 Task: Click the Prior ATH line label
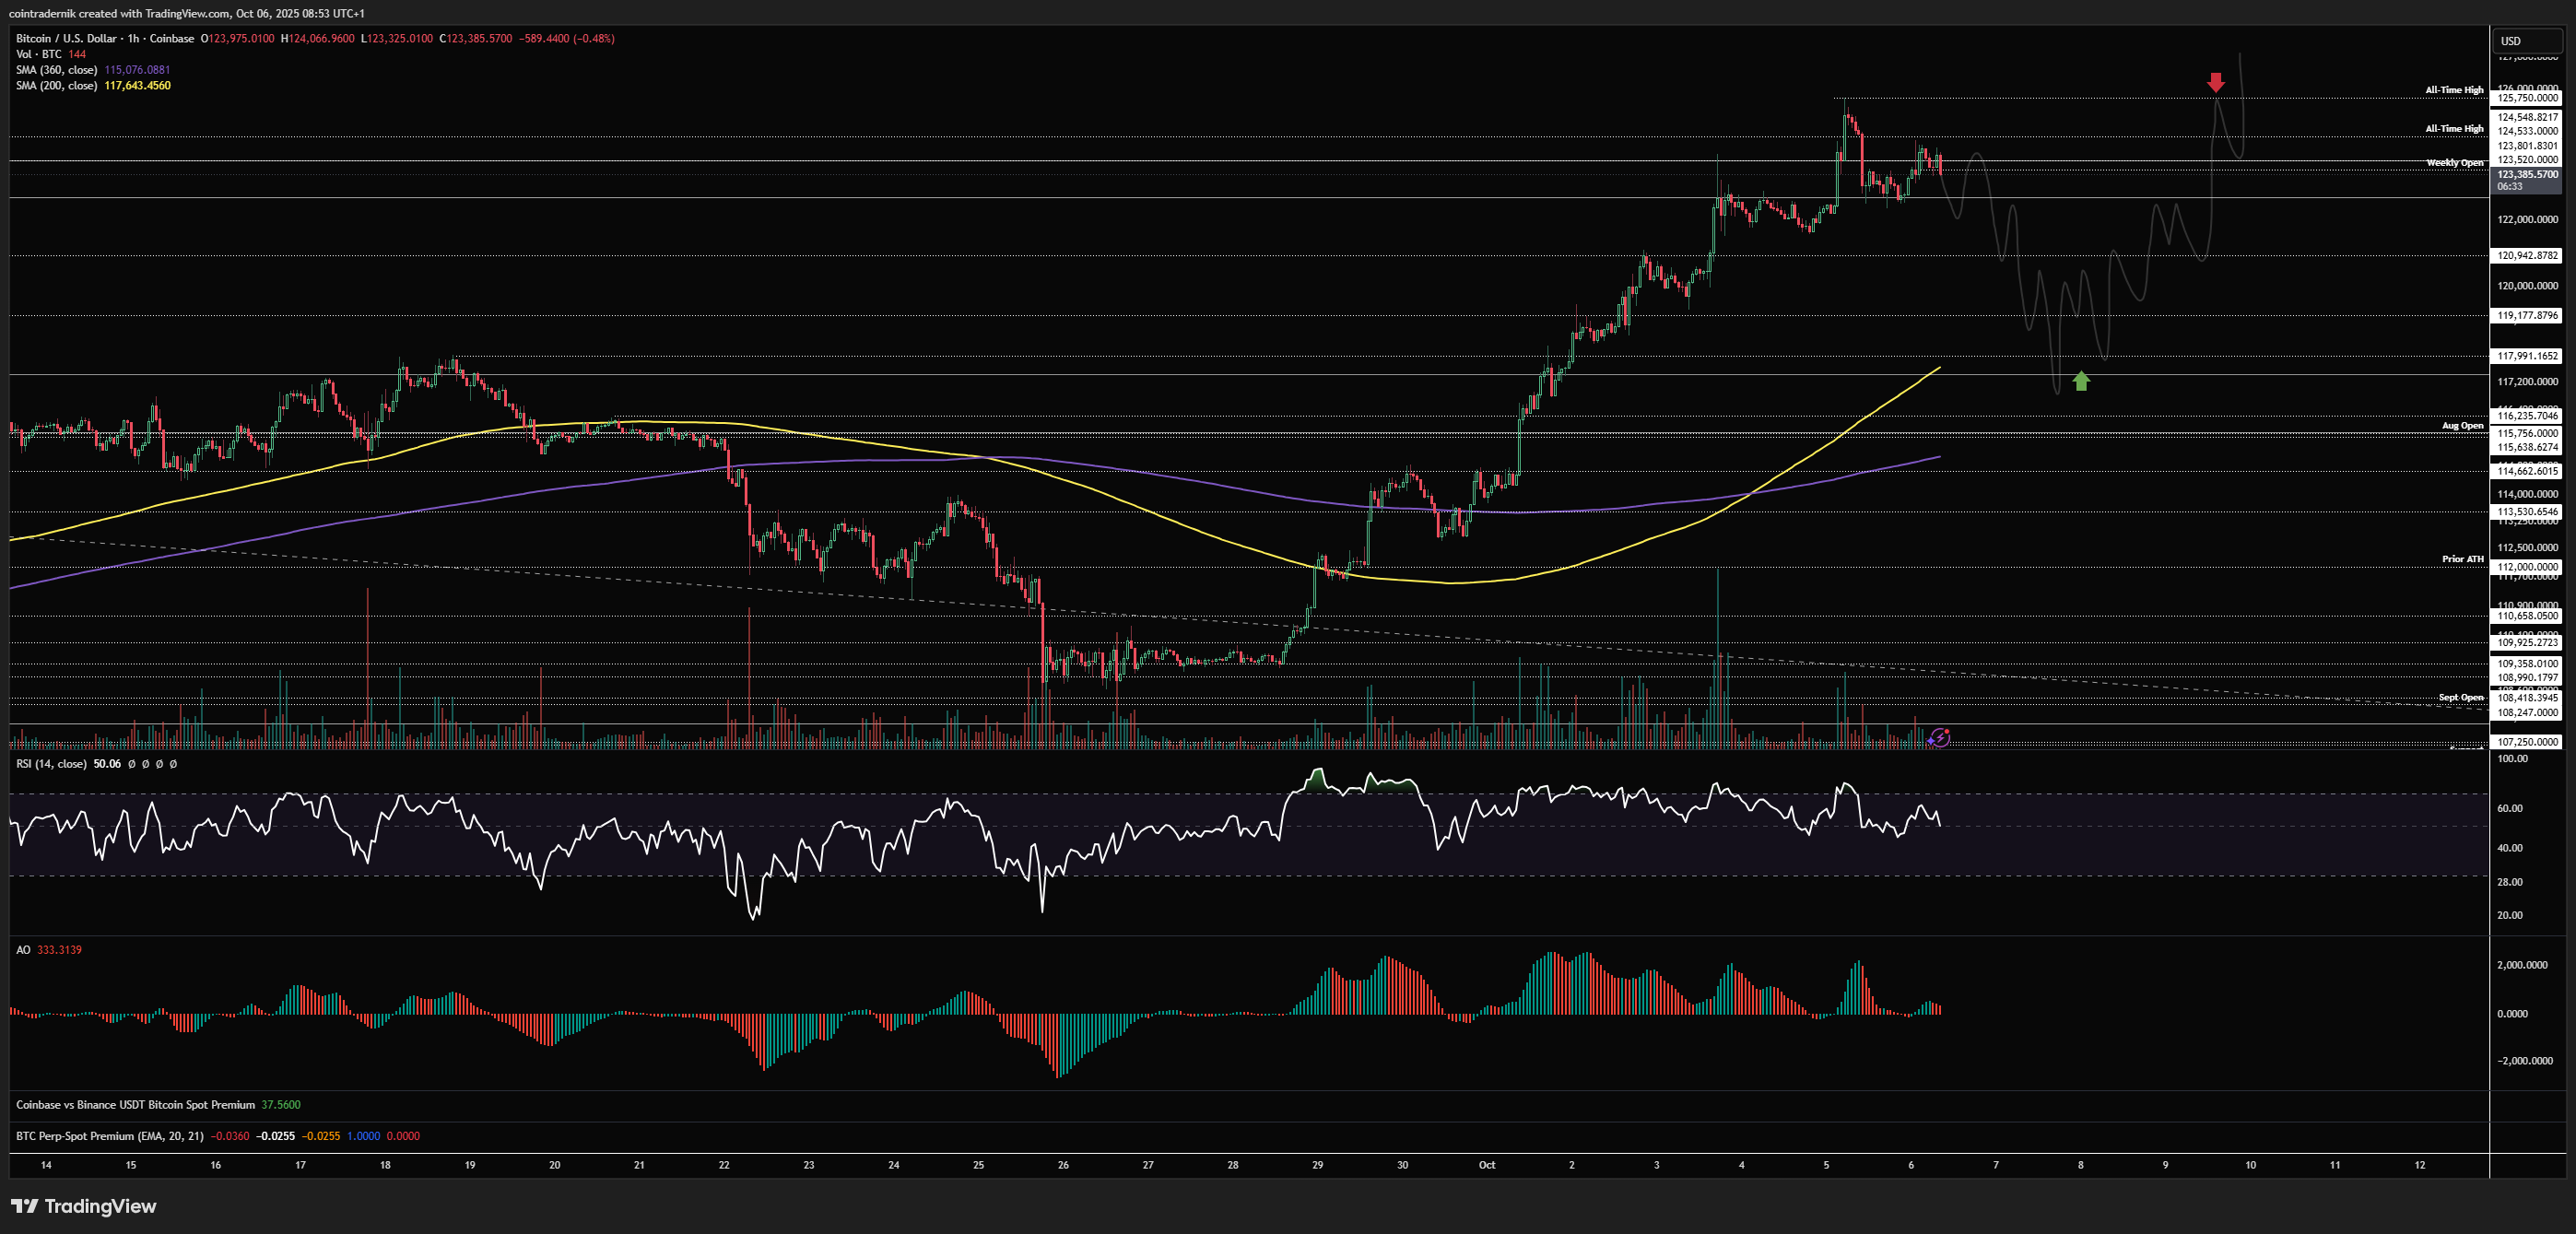click(x=2462, y=559)
